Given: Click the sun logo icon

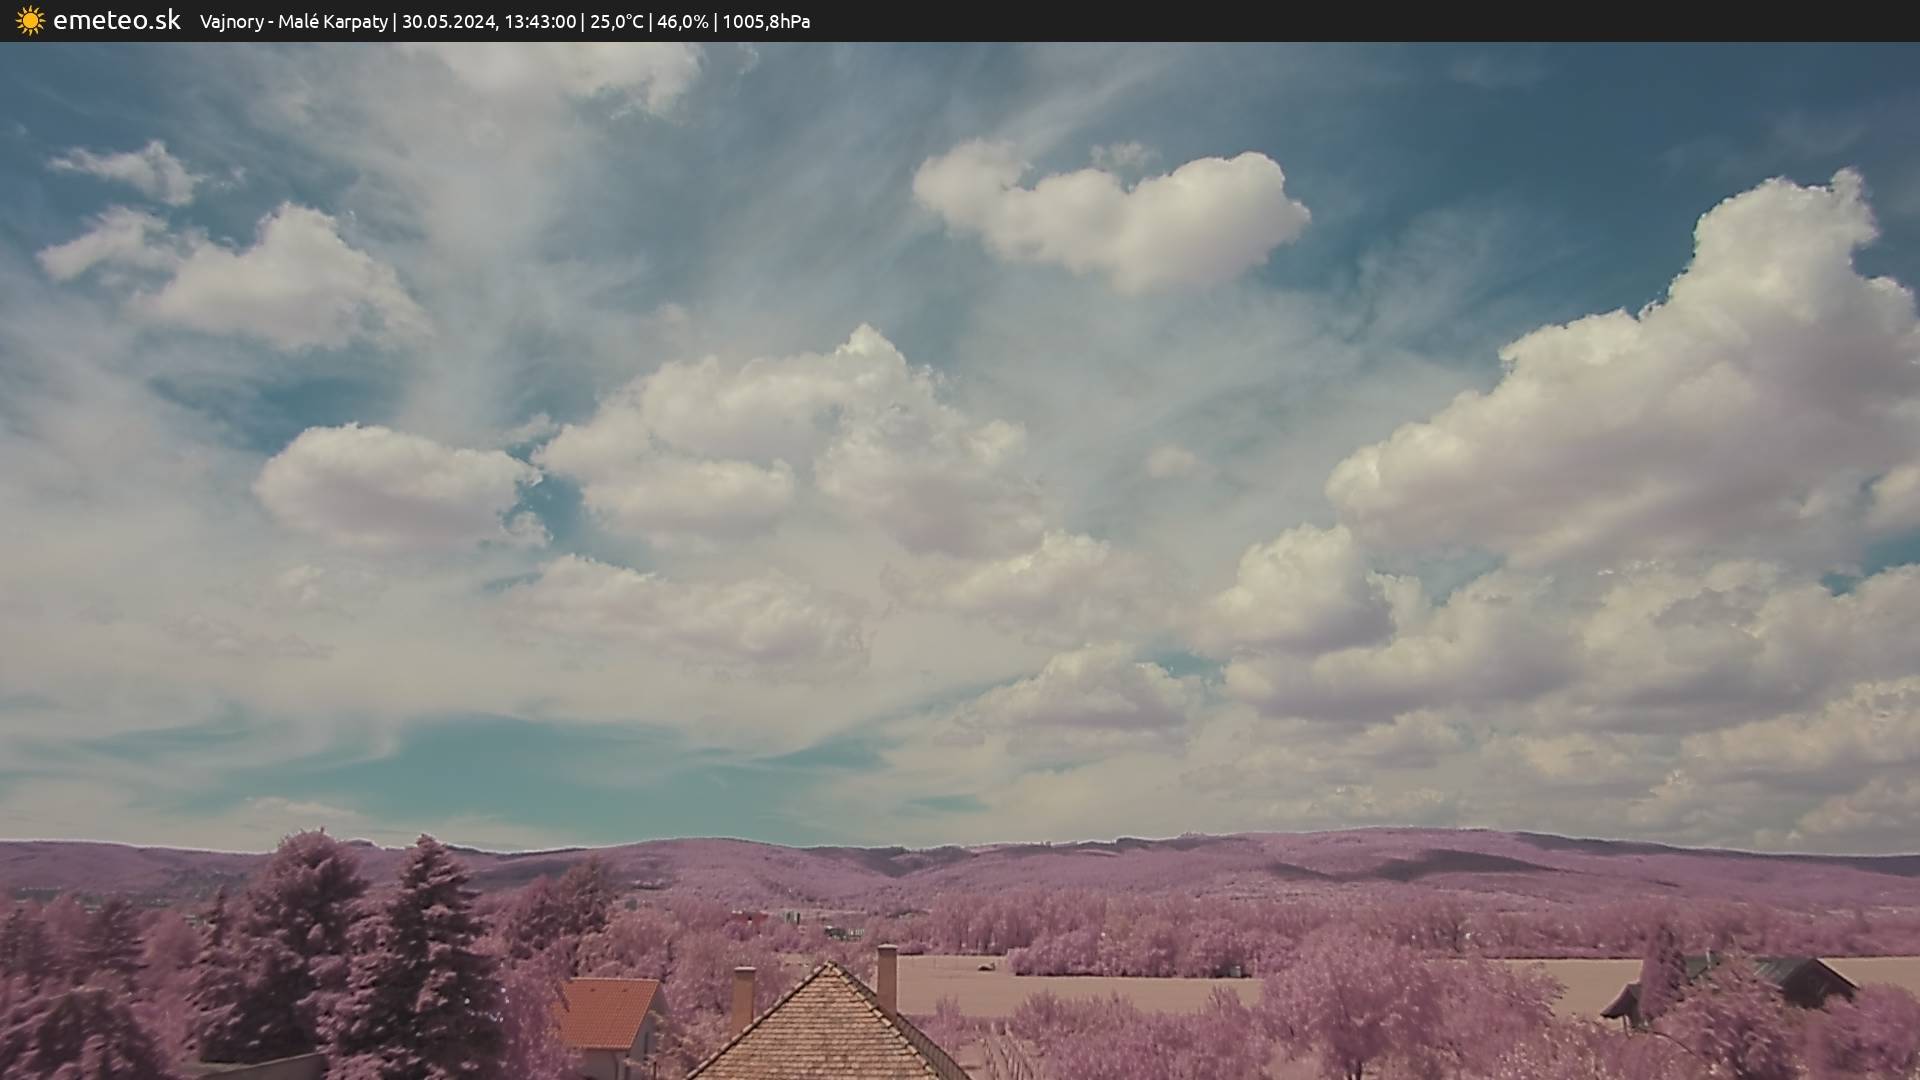Looking at the screenshot, I should click(30, 21).
